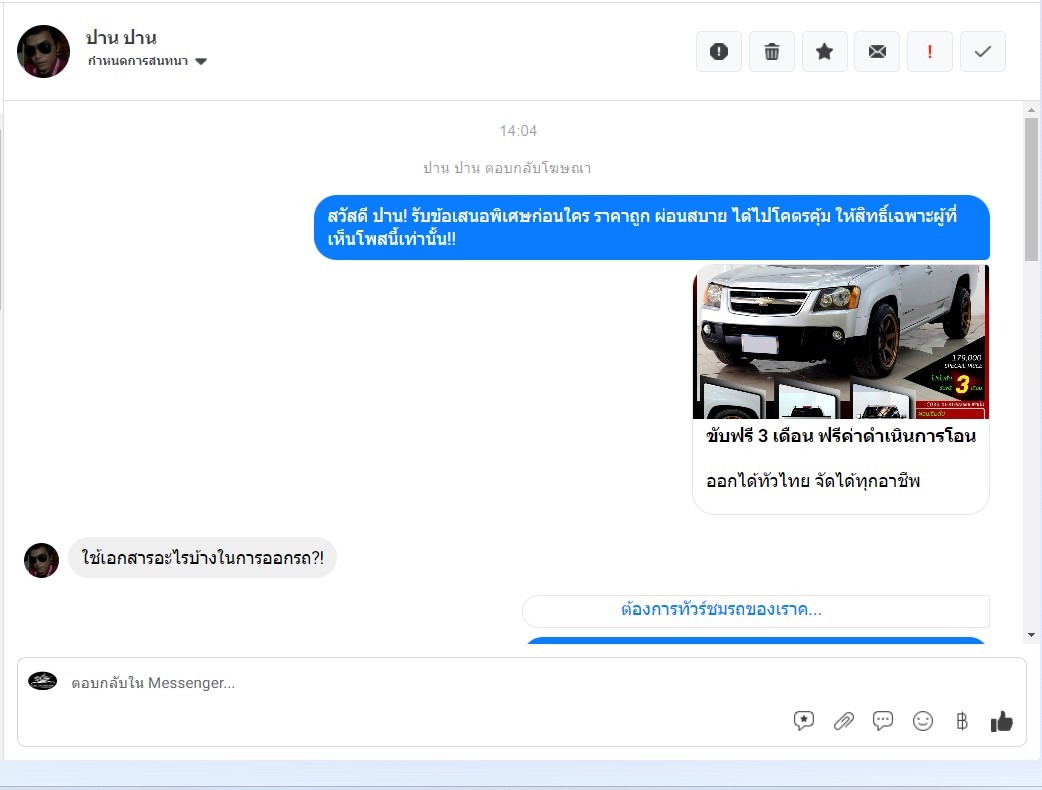
Task: Open ปาน ปาน's header profile picture
Action: (x=44, y=52)
